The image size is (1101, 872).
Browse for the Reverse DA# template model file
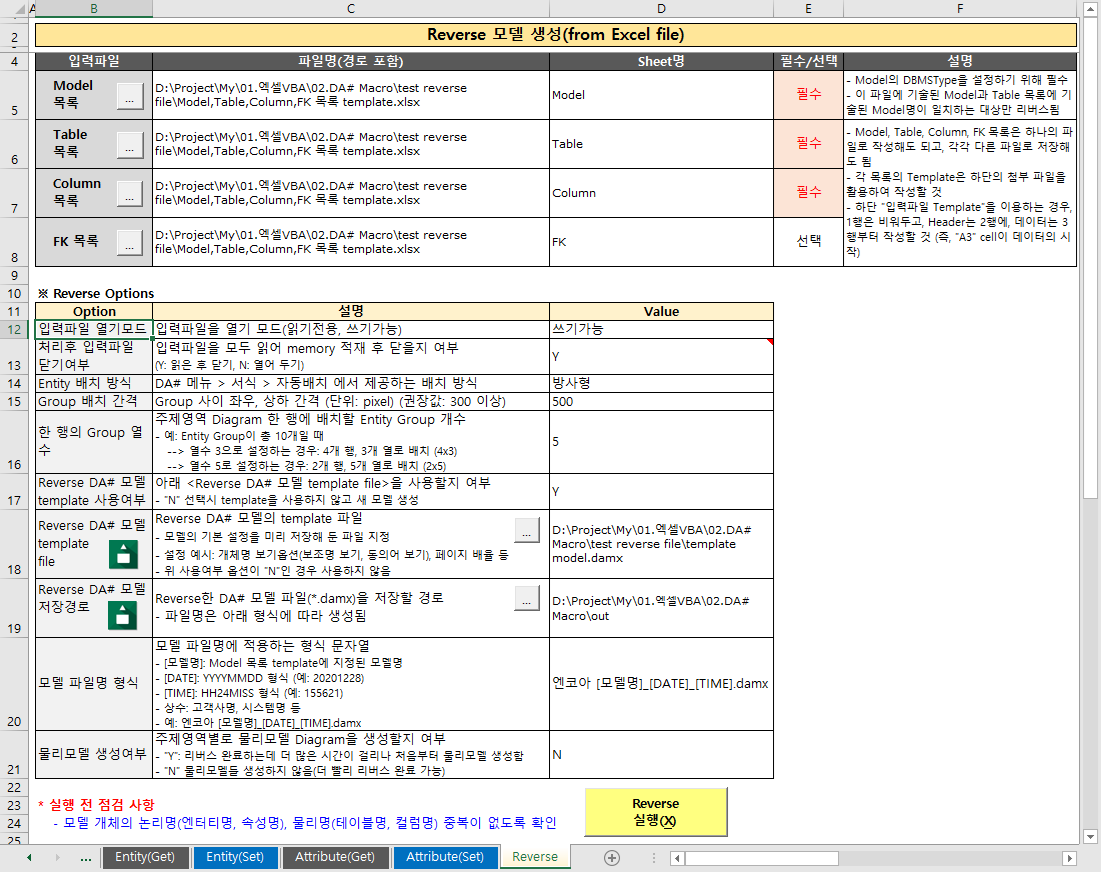[526, 530]
